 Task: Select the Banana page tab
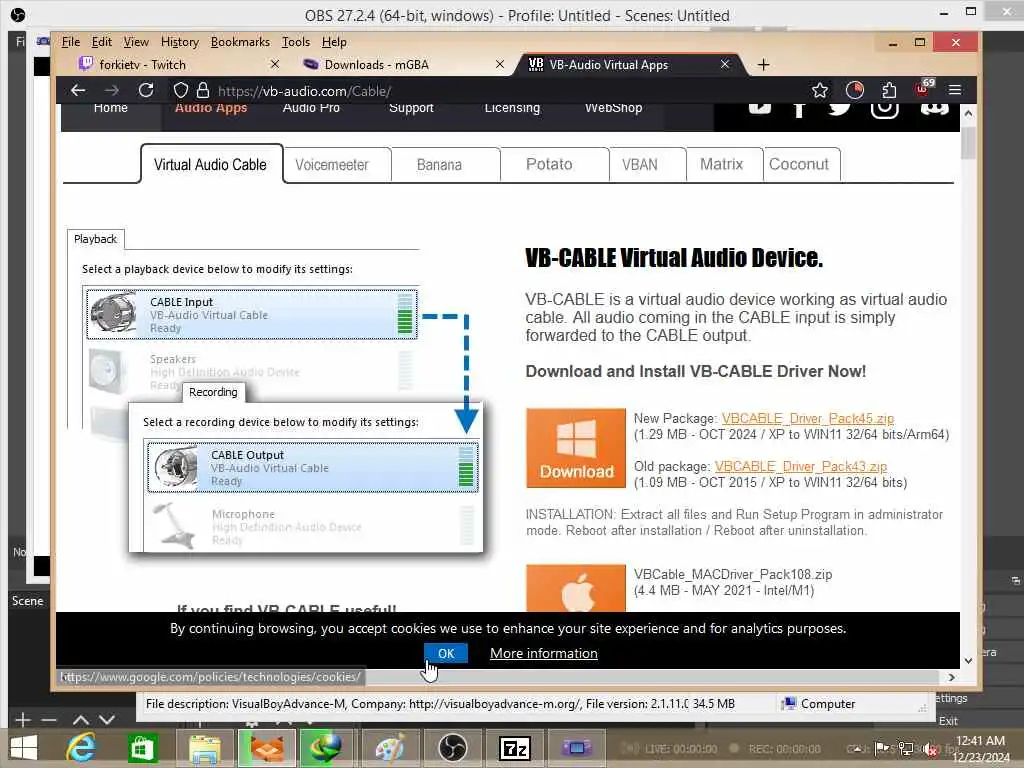(439, 165)
